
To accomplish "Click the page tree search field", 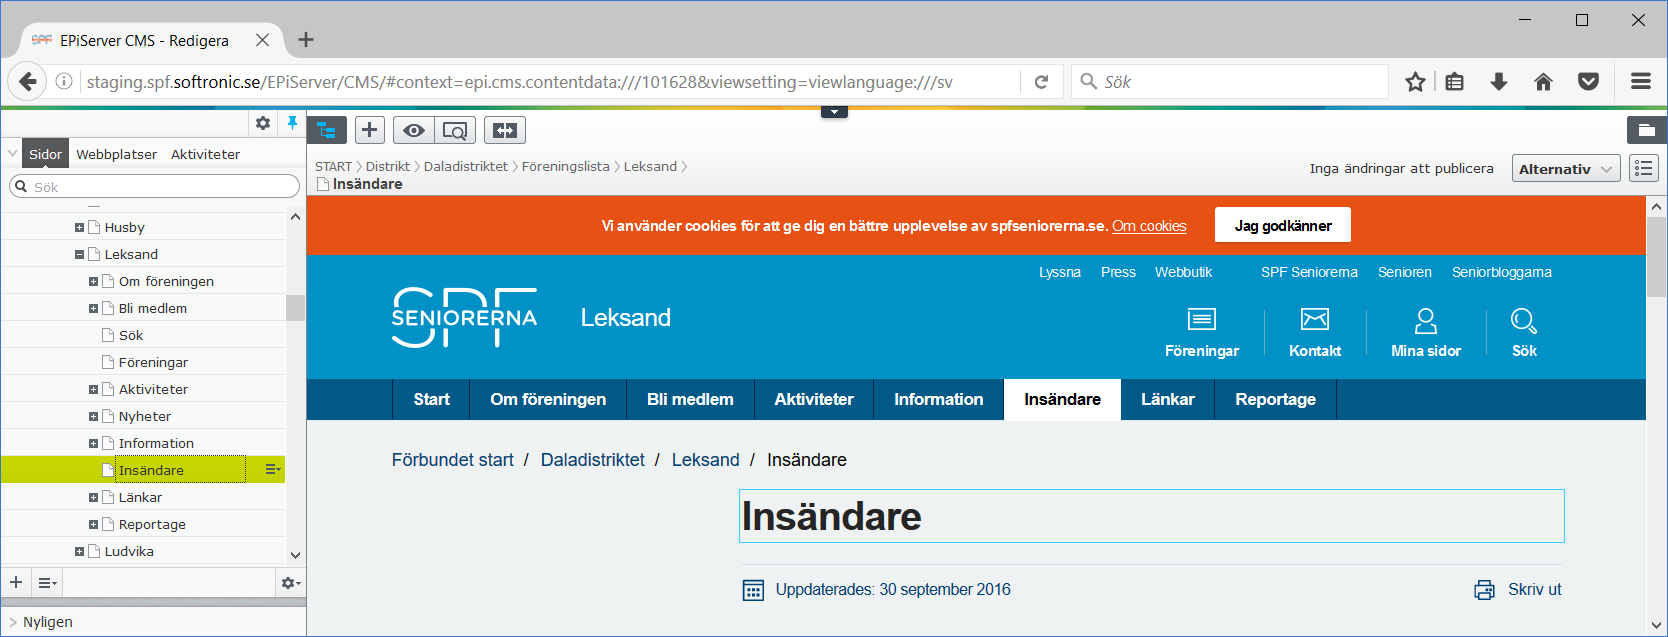I will 154,187.
